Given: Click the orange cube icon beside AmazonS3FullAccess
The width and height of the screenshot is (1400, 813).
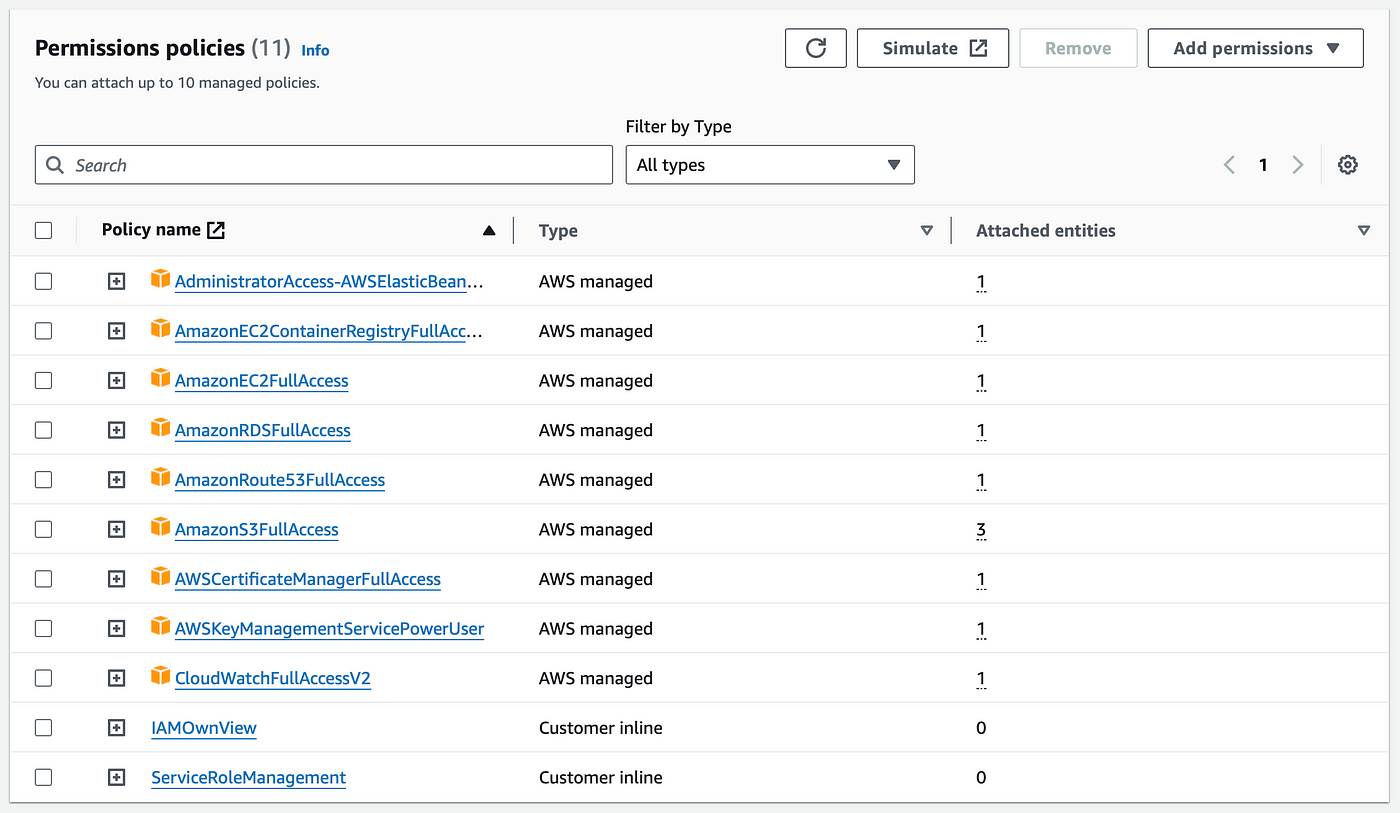Looking at the screenshot, I should (x=160, y=527).
